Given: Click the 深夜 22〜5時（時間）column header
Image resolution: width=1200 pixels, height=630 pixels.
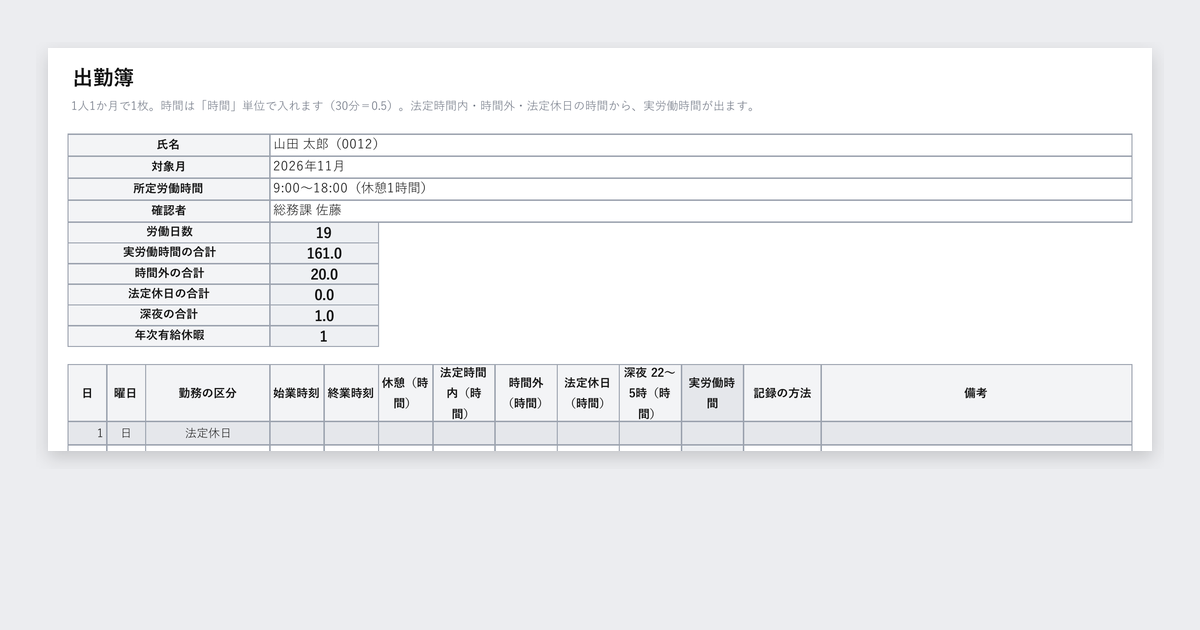Looking at the screenshot, I should coord(650,393).
